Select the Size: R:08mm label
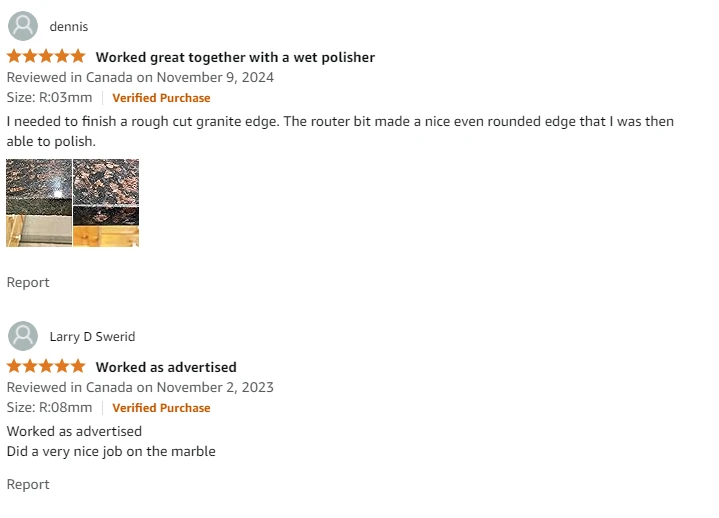719x518 pixels. (50, 407)
